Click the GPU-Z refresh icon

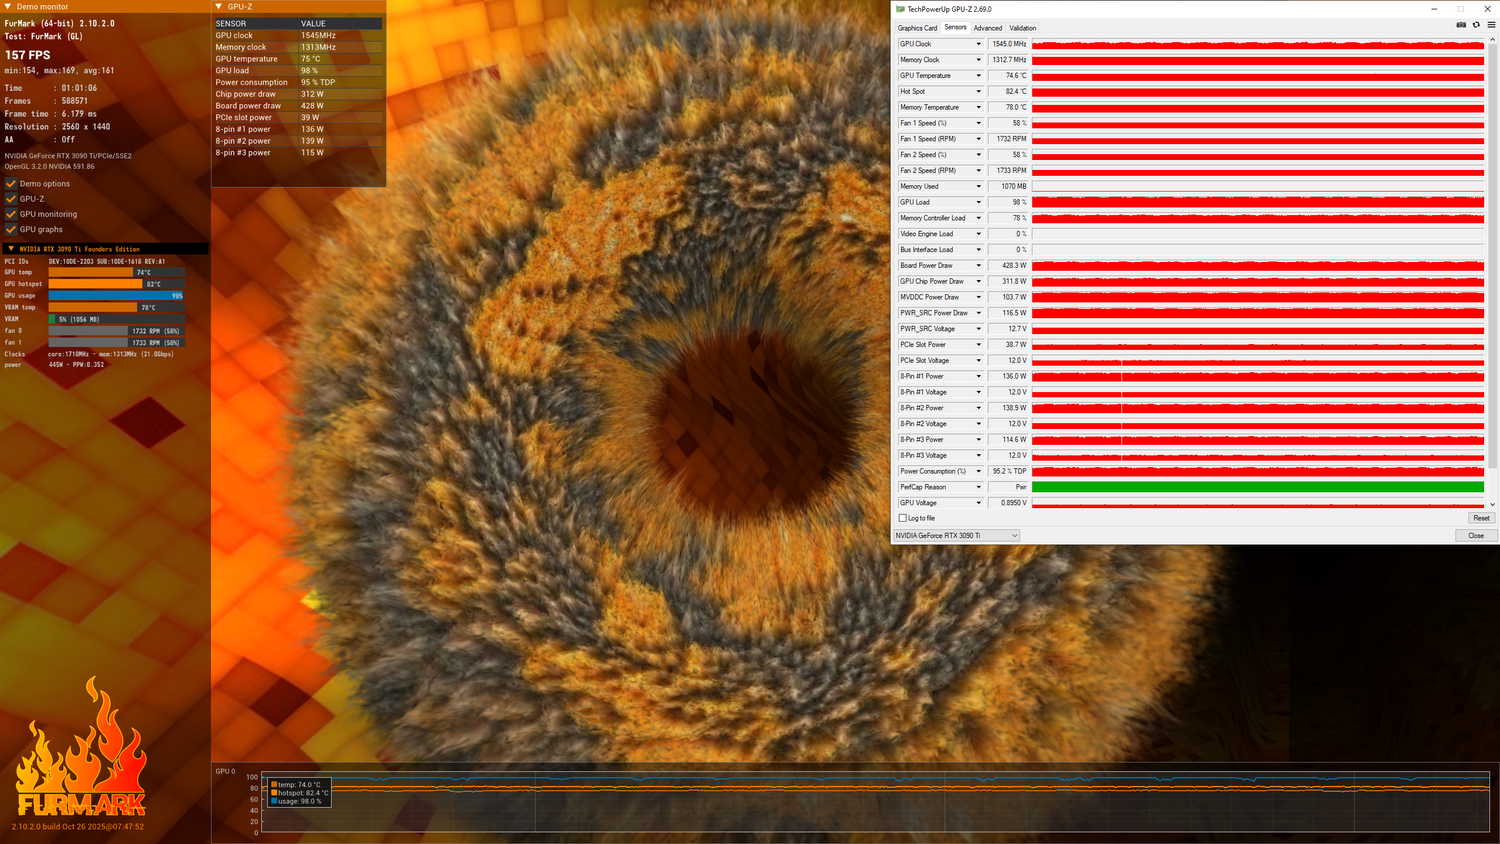[1476, 25]
